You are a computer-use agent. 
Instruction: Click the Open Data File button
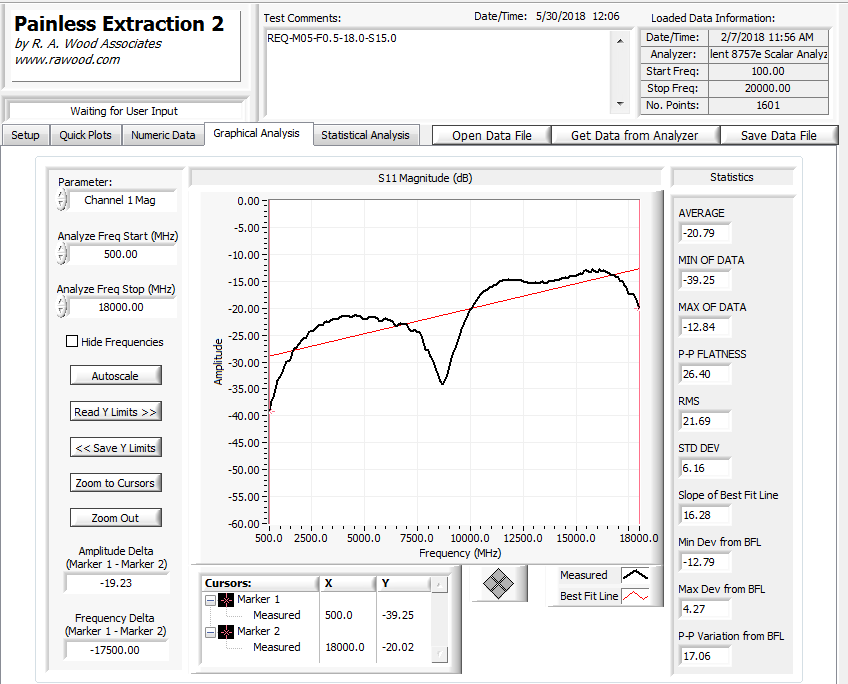(x=492, y=135)
